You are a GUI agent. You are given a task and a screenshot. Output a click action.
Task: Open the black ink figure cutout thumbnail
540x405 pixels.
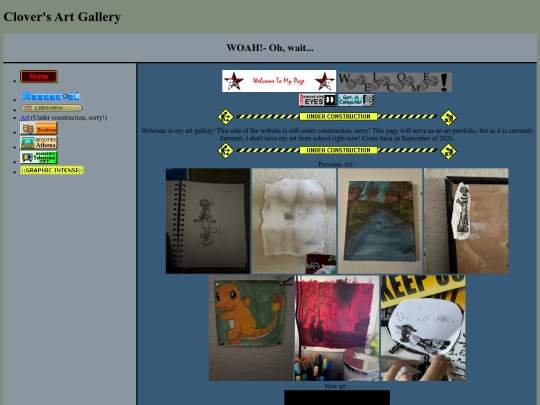click(x=466, y=221)
